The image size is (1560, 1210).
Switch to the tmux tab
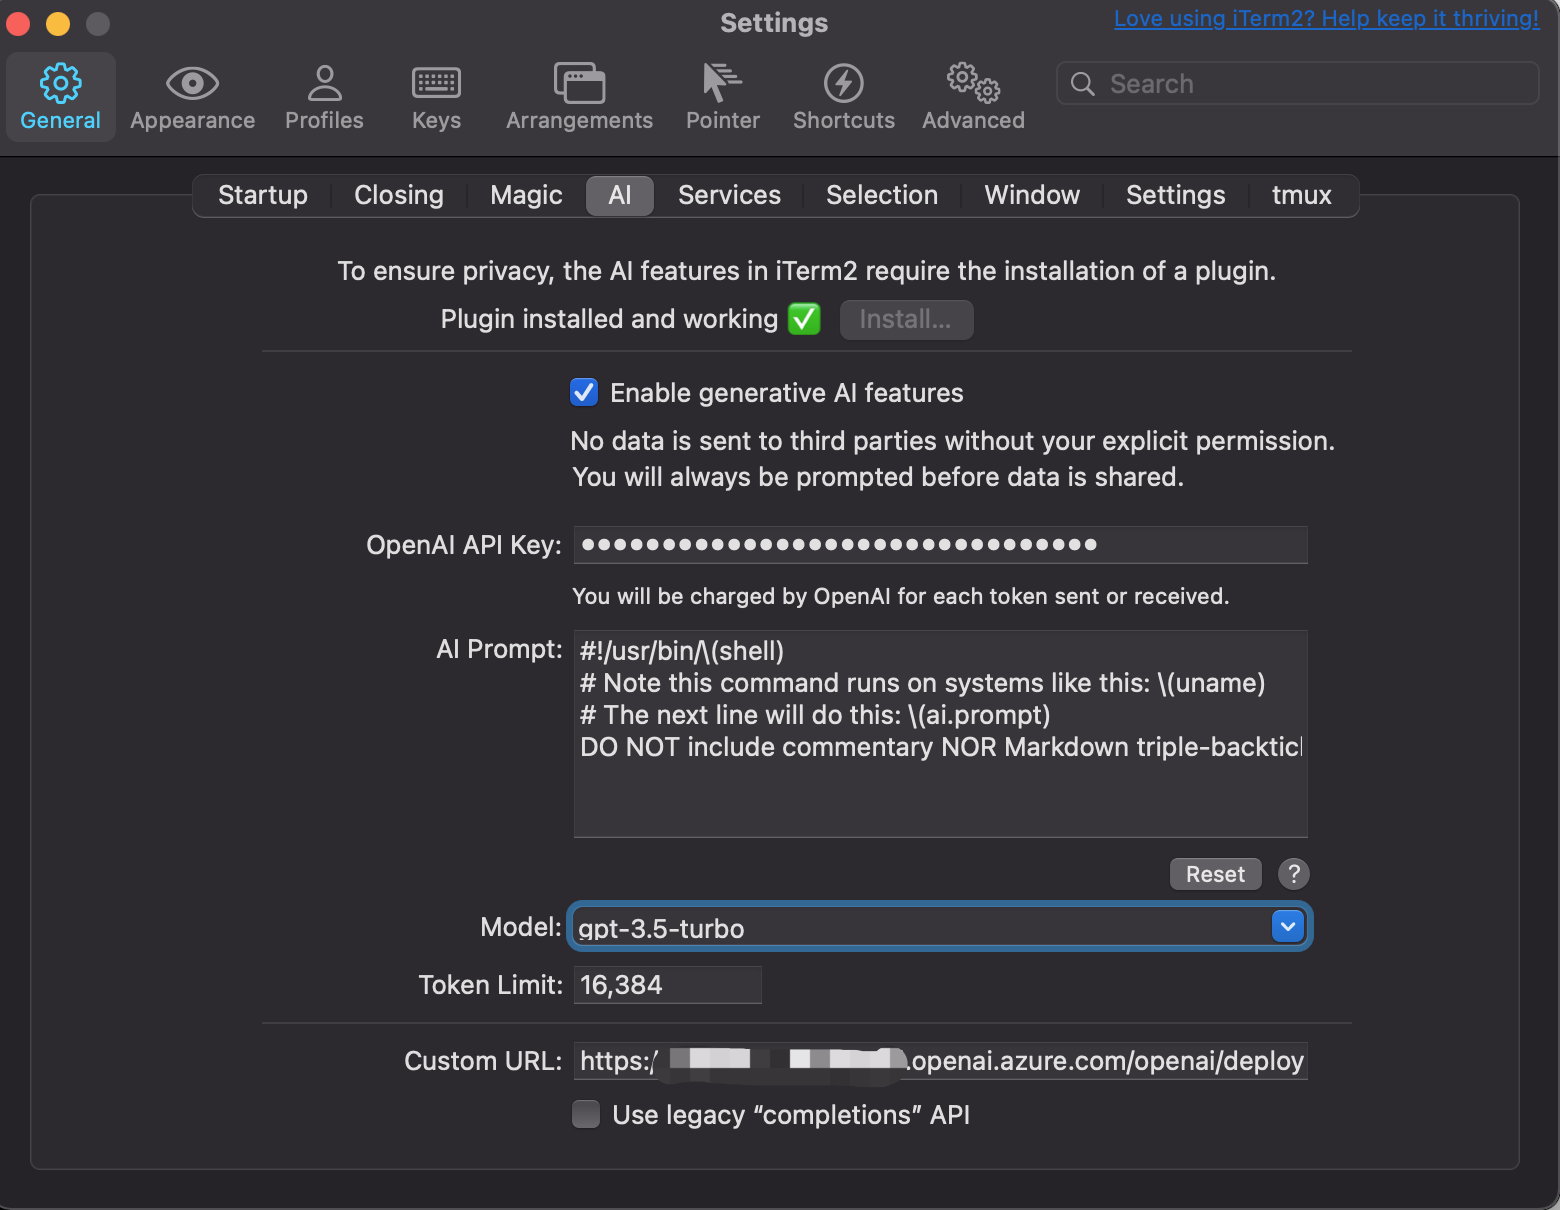click(1302, 195)
